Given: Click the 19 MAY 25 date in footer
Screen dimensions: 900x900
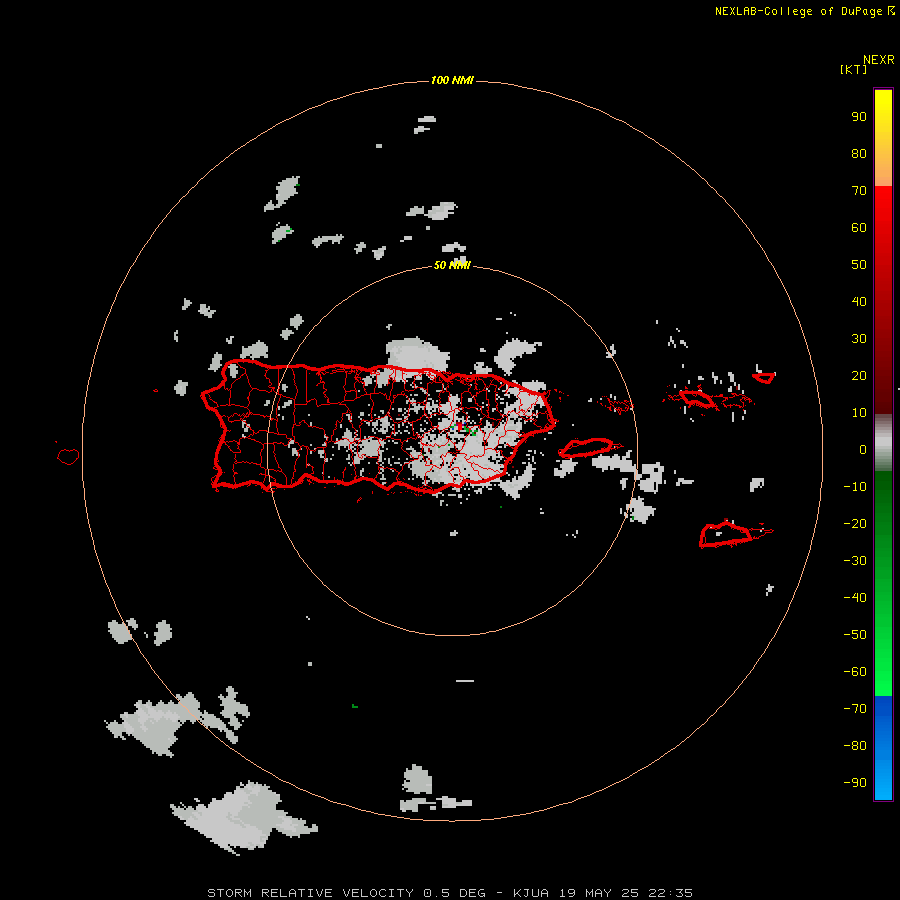Looking at the screenshot, I should point(598,893).
